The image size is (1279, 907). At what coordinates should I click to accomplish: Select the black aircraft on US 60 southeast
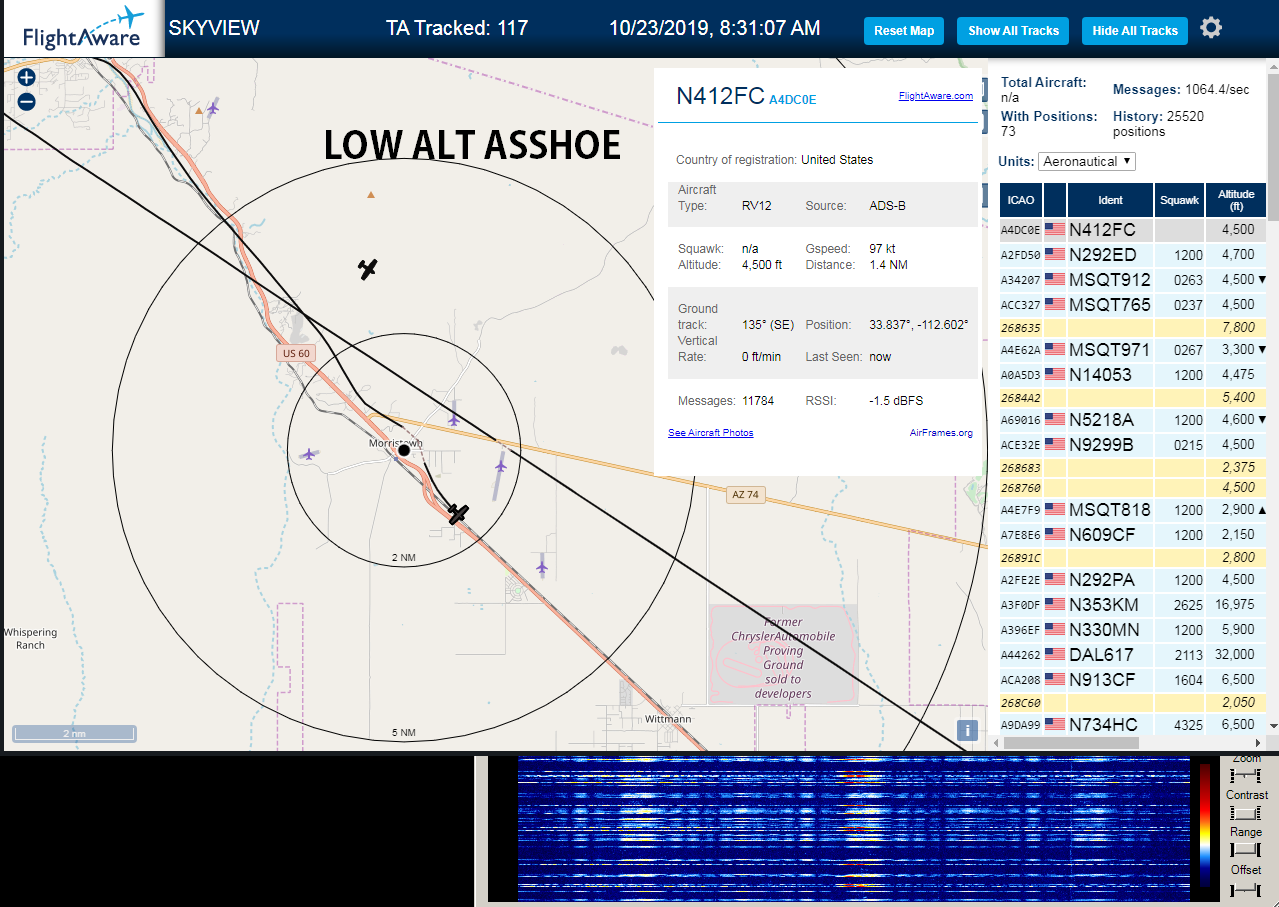(458, 514)
